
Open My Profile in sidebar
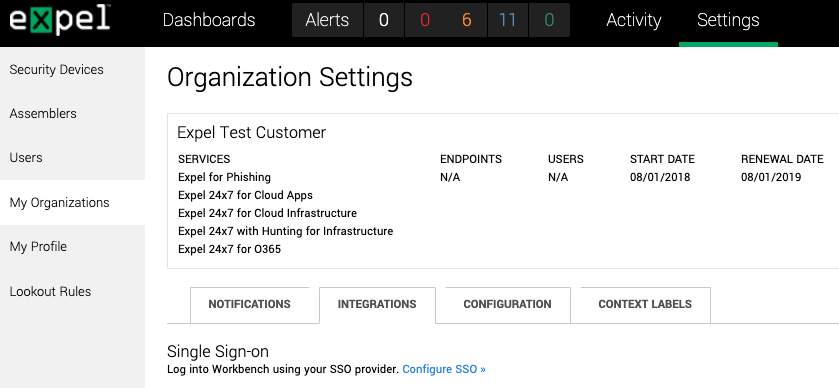pos(38,247)
